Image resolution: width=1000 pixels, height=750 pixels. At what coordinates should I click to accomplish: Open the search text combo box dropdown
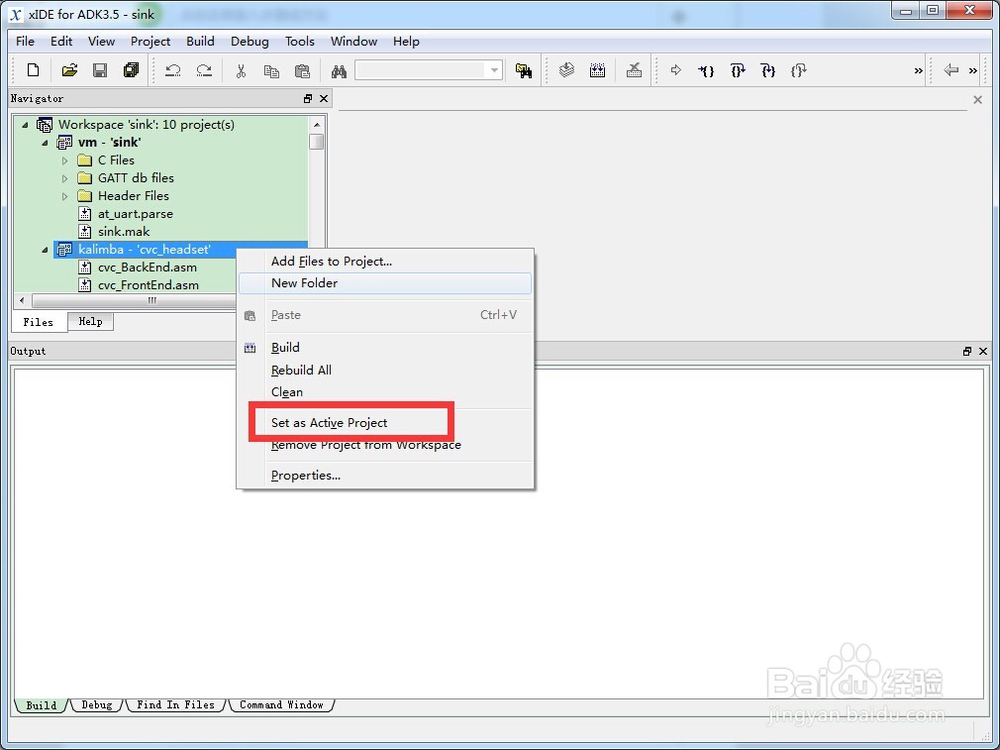click(x=494, y=71)
